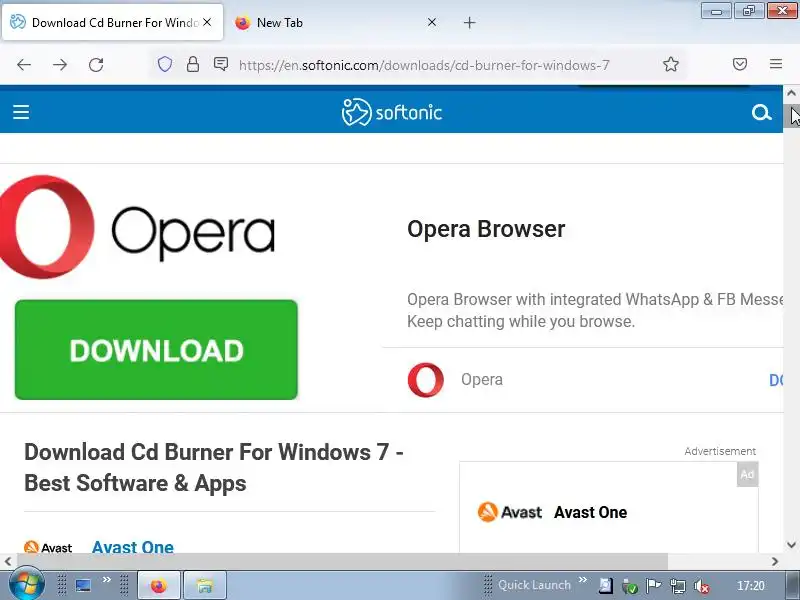This screenshot has width=800, height=600.
Task: Expand the Quick Launch chevron
Action: tap(582, 580)
